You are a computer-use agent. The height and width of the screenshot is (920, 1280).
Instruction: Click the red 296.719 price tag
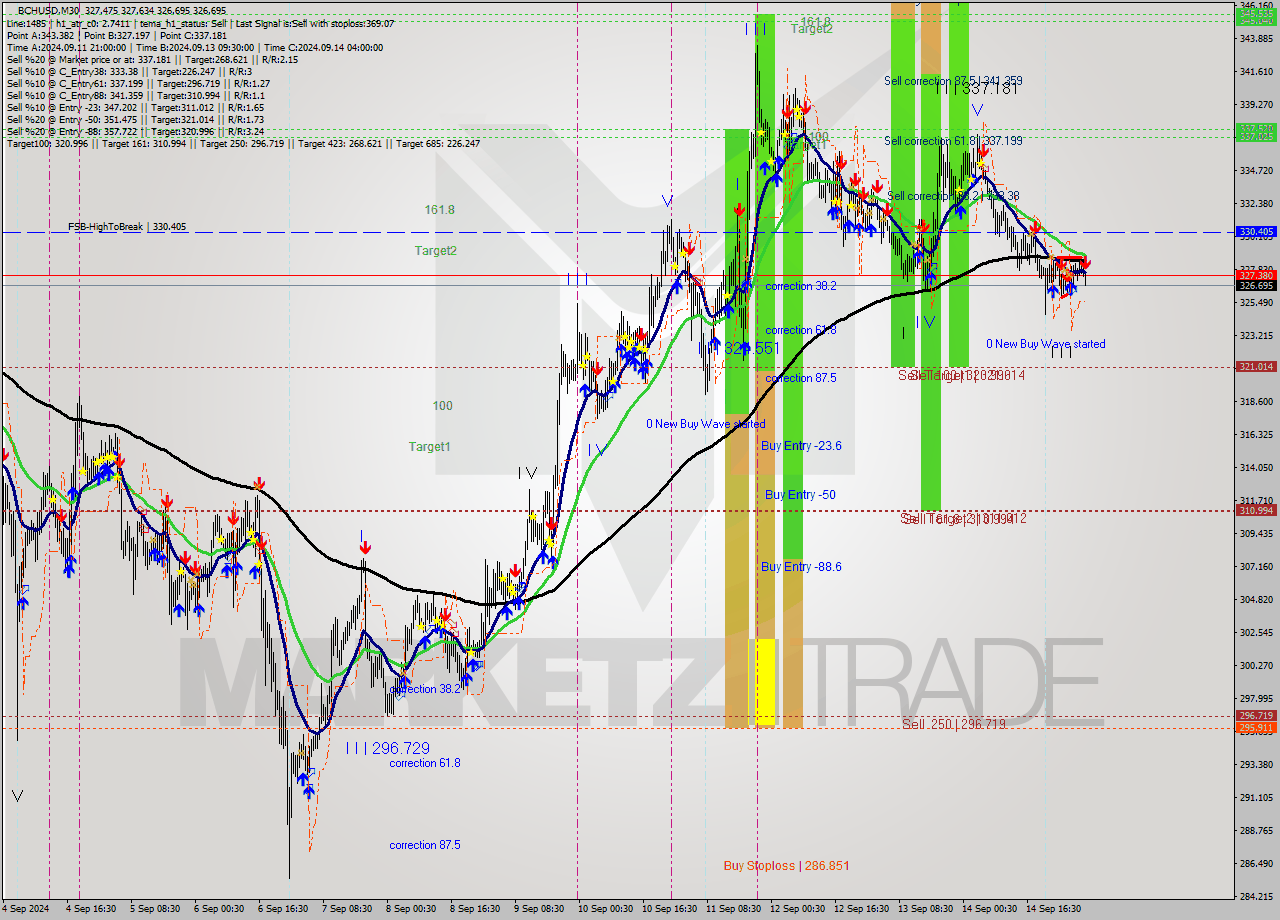[x=1256, y=716]
